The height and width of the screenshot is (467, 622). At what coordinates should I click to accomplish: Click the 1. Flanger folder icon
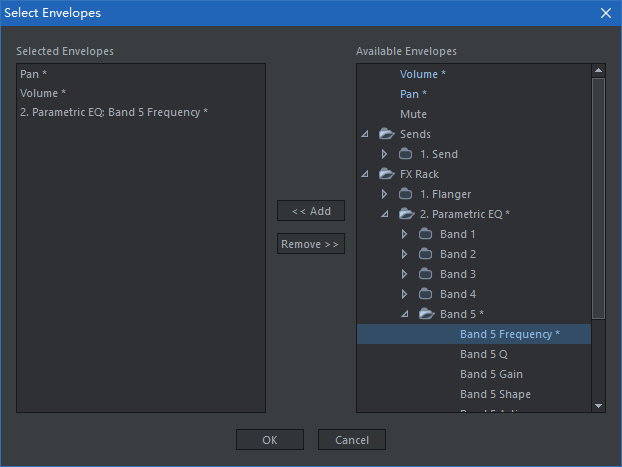click(x=406, y=194)
